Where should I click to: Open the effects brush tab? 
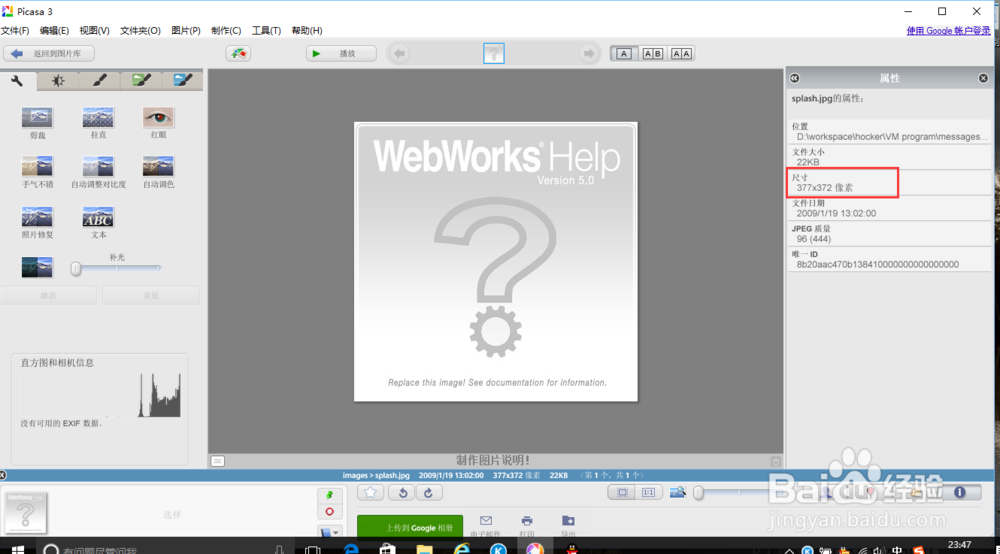pyautogui.click(x=99, y=80)
